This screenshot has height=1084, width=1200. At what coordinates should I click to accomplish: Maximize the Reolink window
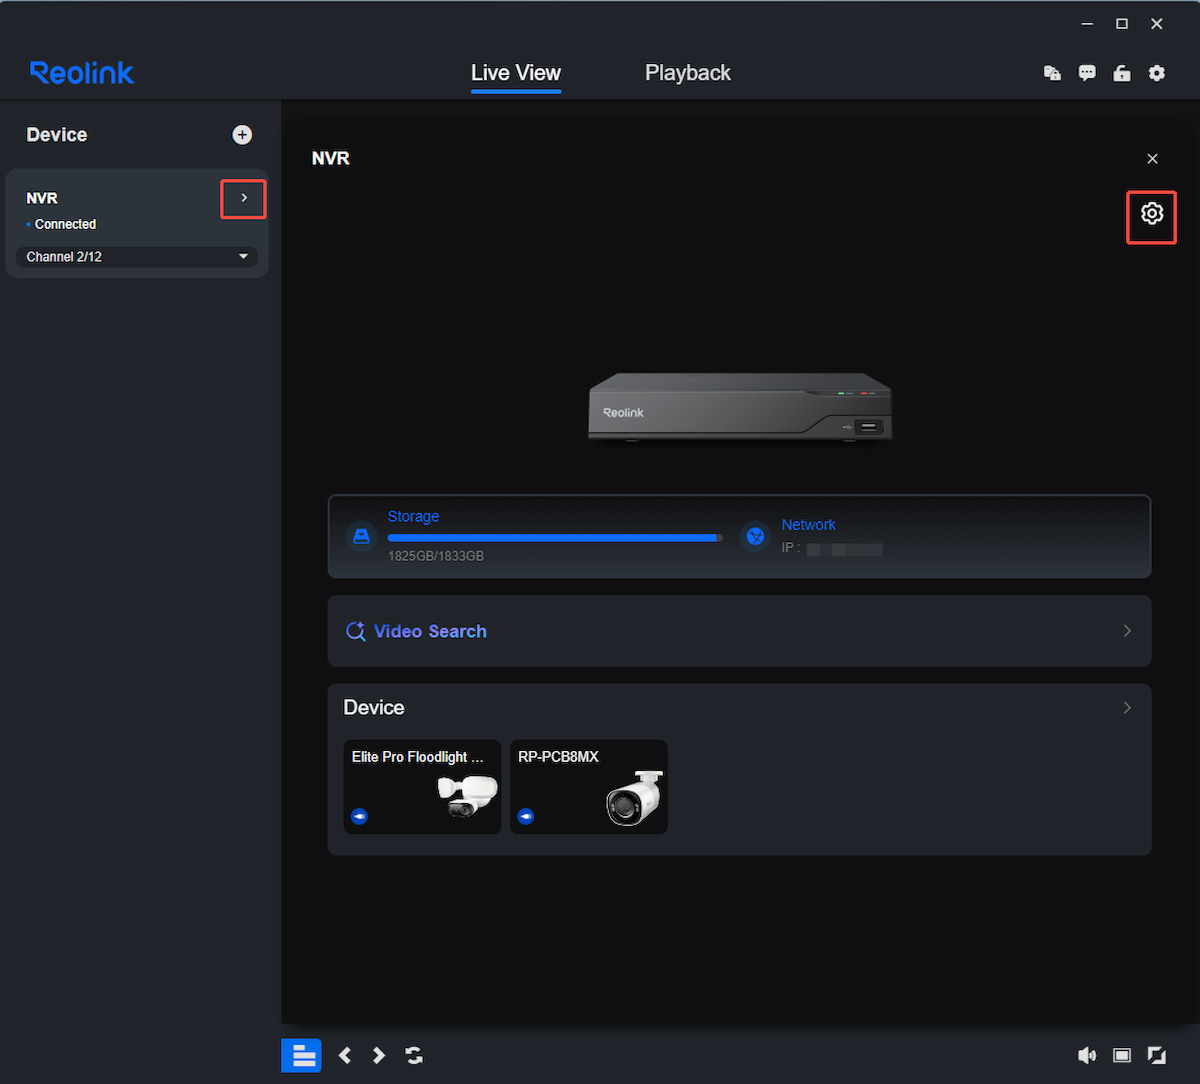[x=1122, y=23]
